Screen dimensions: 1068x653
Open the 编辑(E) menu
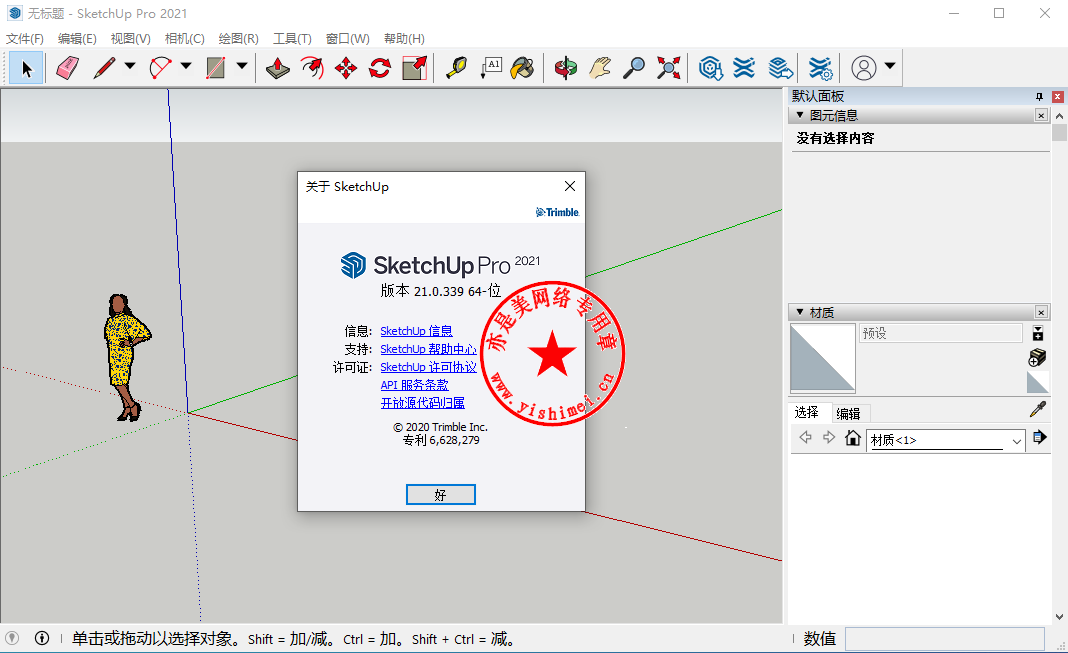(77, 39)
